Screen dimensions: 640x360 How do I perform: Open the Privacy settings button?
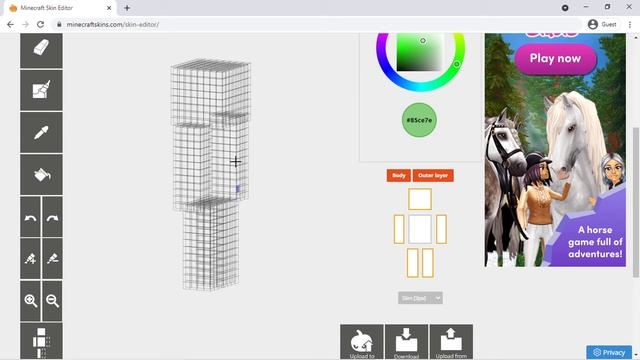(x=609, y=352)
